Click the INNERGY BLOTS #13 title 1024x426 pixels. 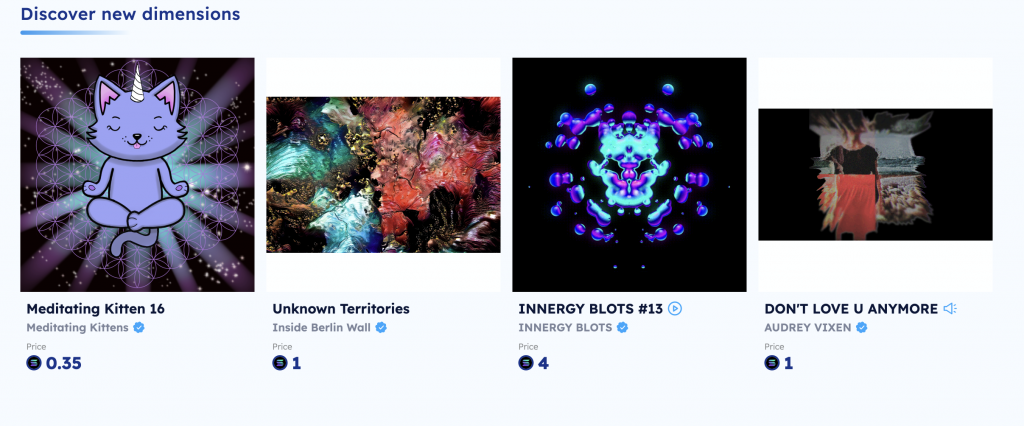point(590,308)
